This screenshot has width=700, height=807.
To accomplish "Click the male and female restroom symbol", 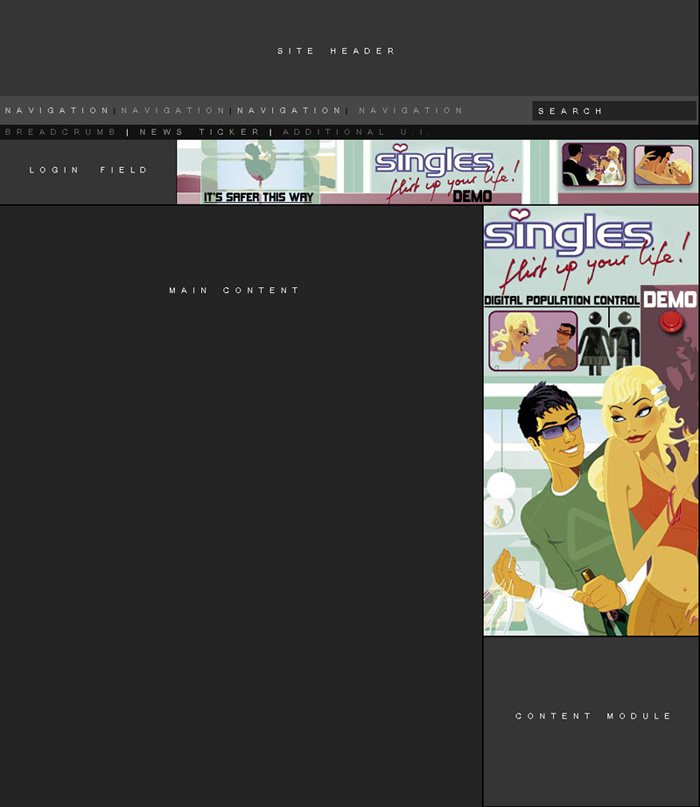I will 609,342.
